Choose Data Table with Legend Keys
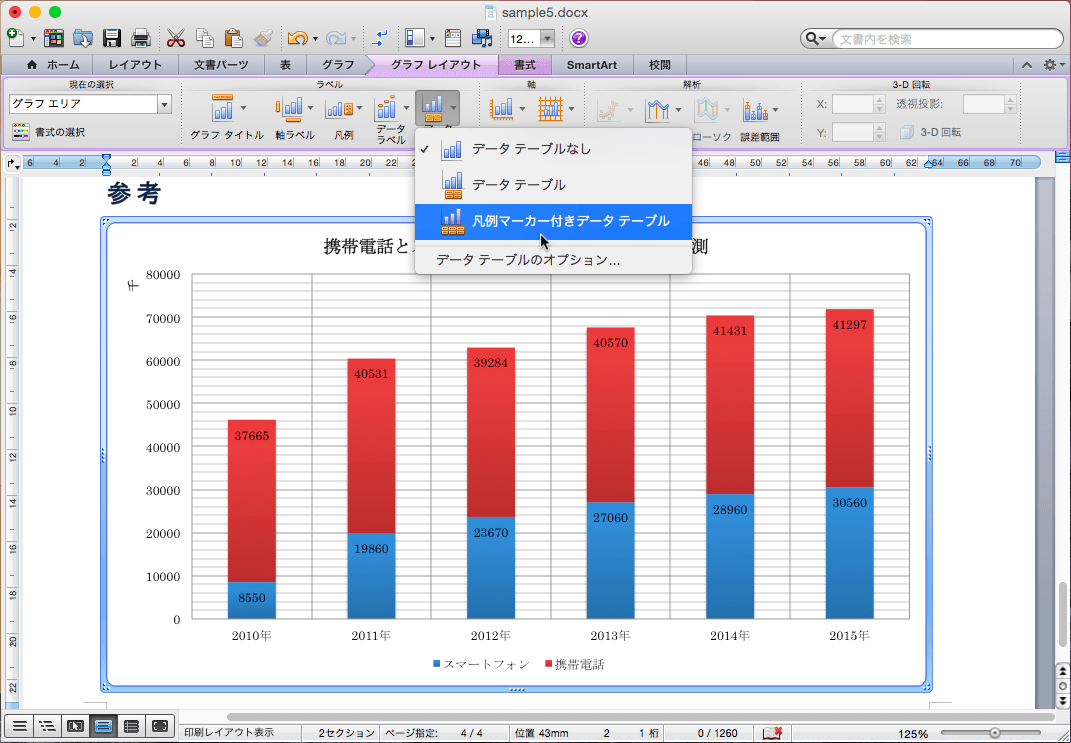This screenshot has width=1071, height=743. (x=553, y=221)
